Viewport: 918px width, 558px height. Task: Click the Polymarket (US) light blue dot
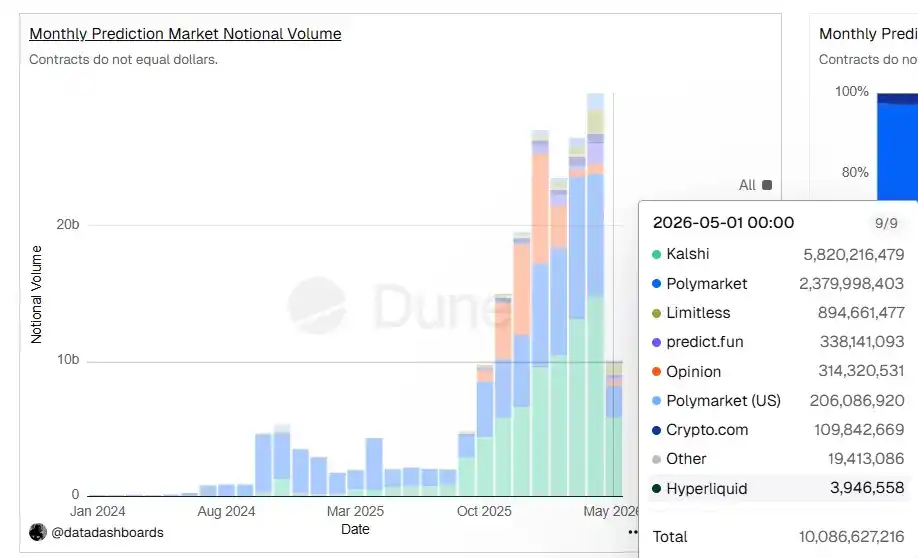[656, 400]
